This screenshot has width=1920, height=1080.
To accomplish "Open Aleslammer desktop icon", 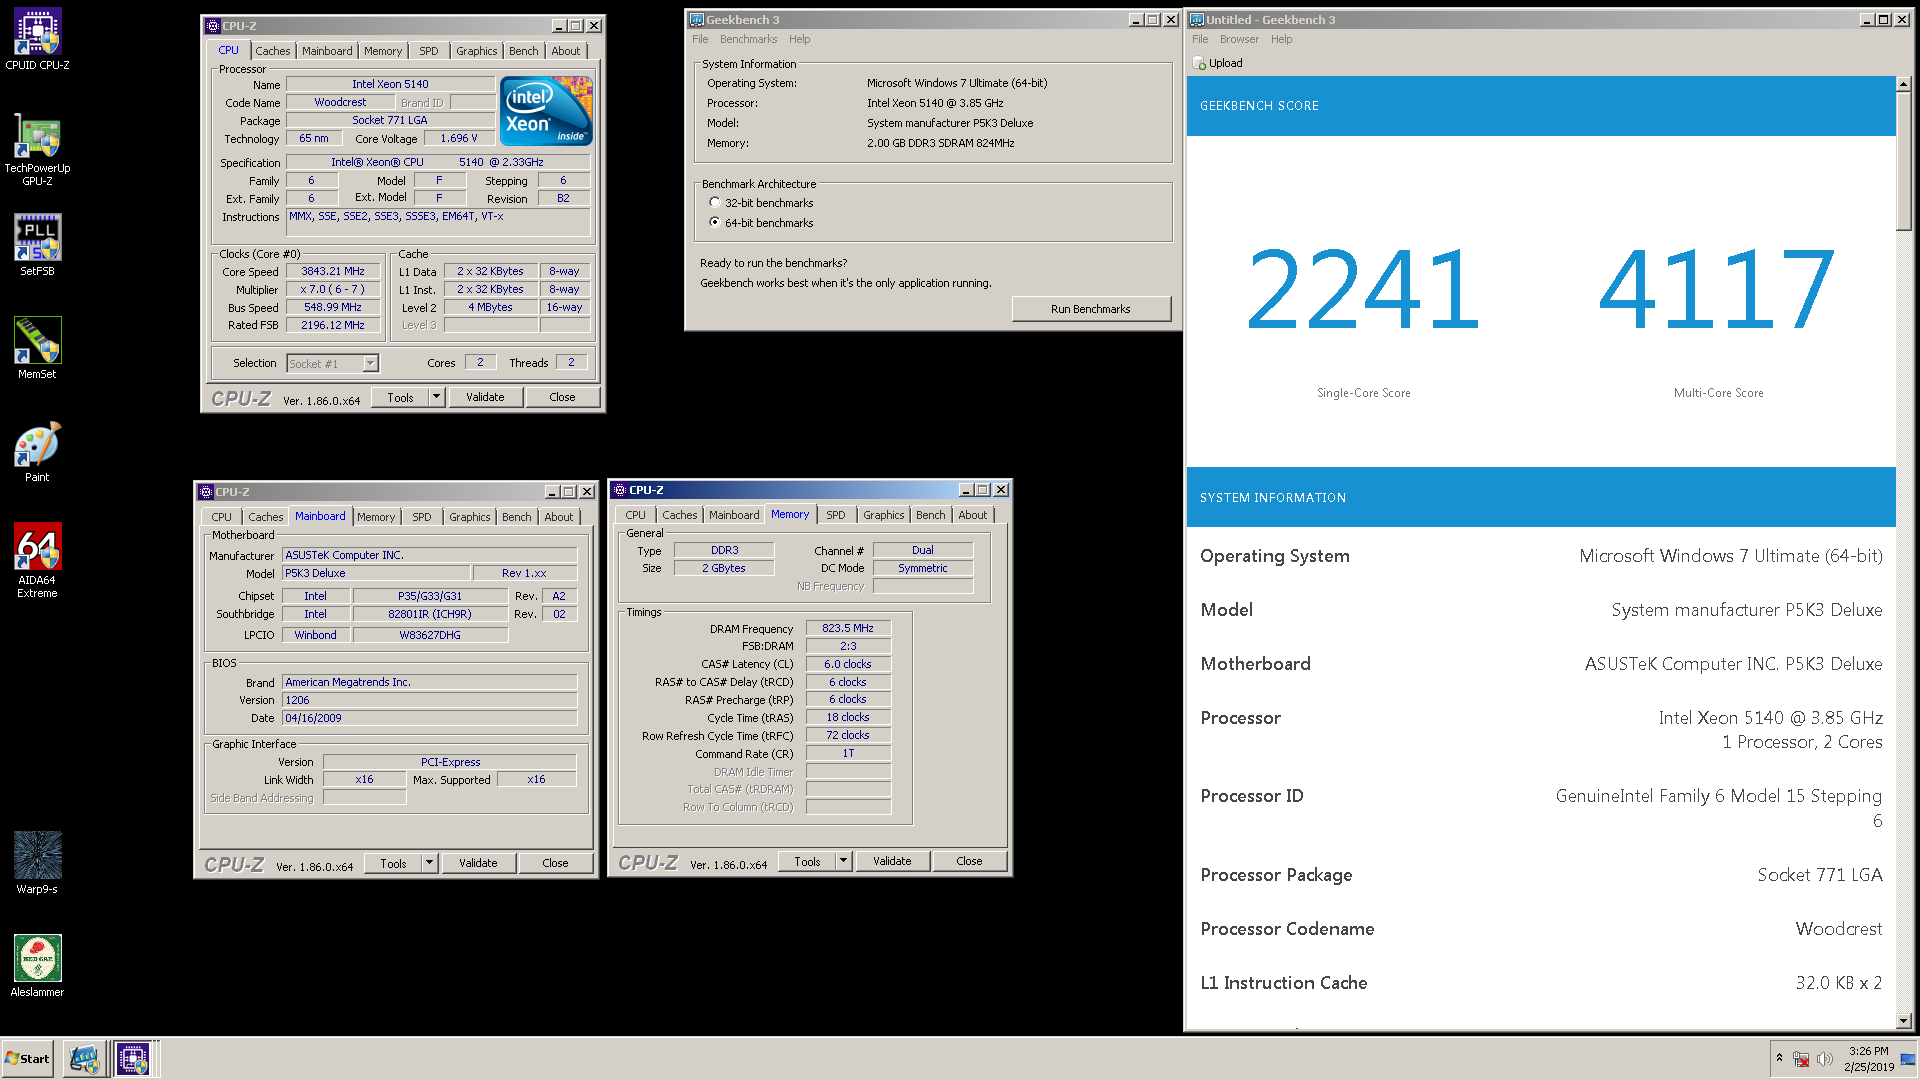I will pyautogui.click(x=37, y=966).
